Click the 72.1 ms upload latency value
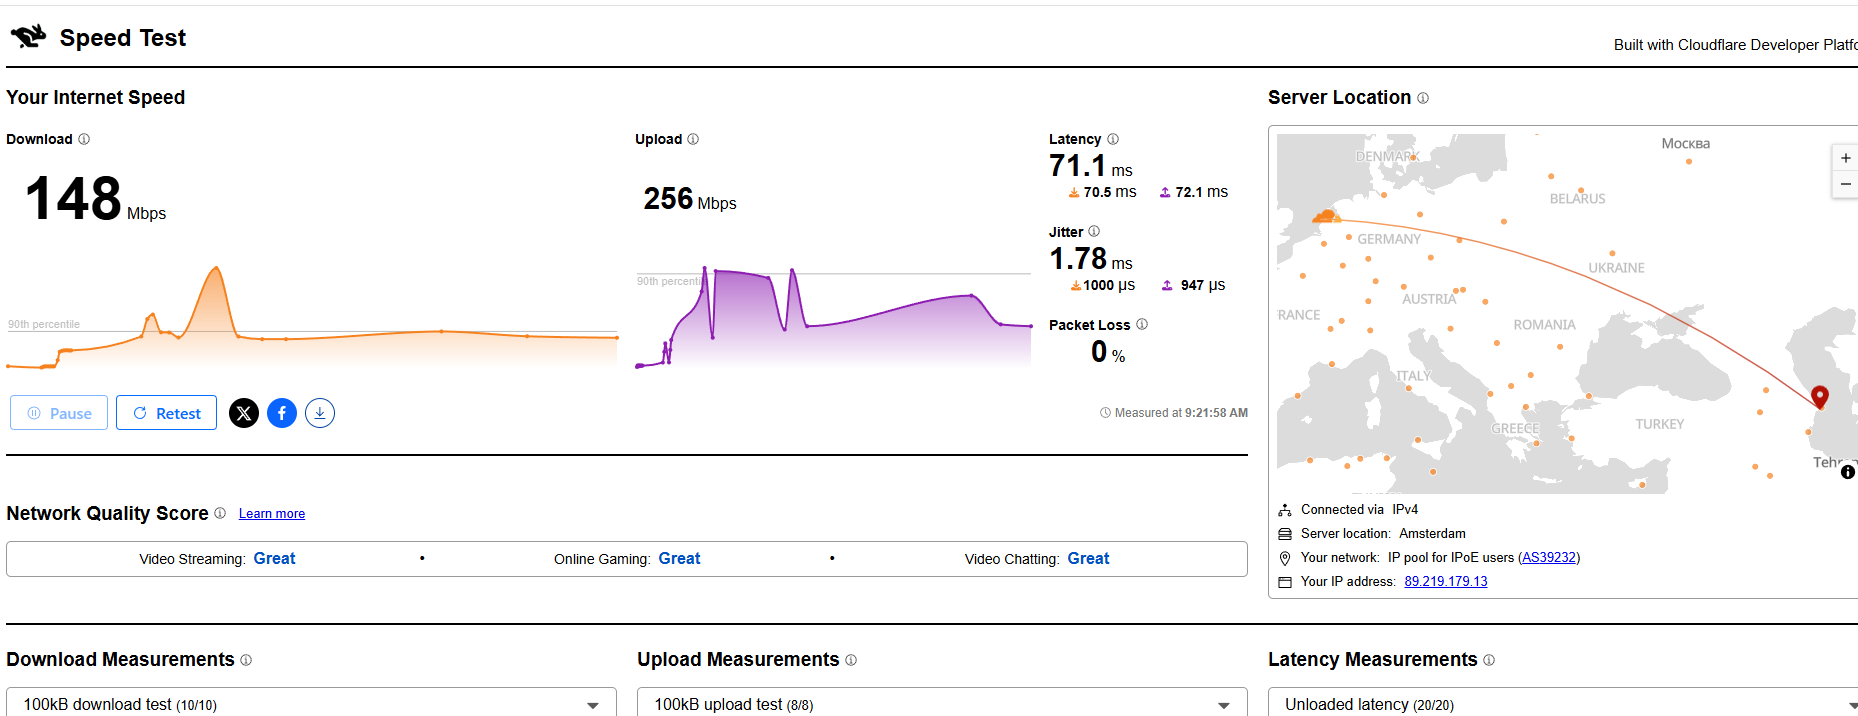 pyautogui.click(x=1194, y=192)
